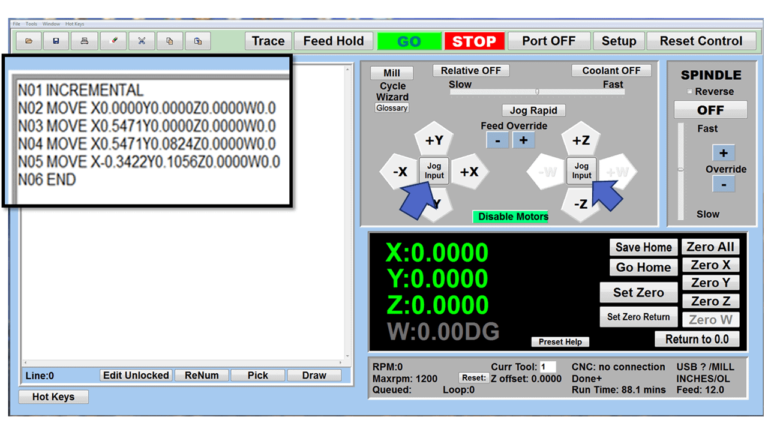This screenshot has width=768, height=432.
Task: Click the Save disk icon in toolbar
Action: [x=56, y=41]
